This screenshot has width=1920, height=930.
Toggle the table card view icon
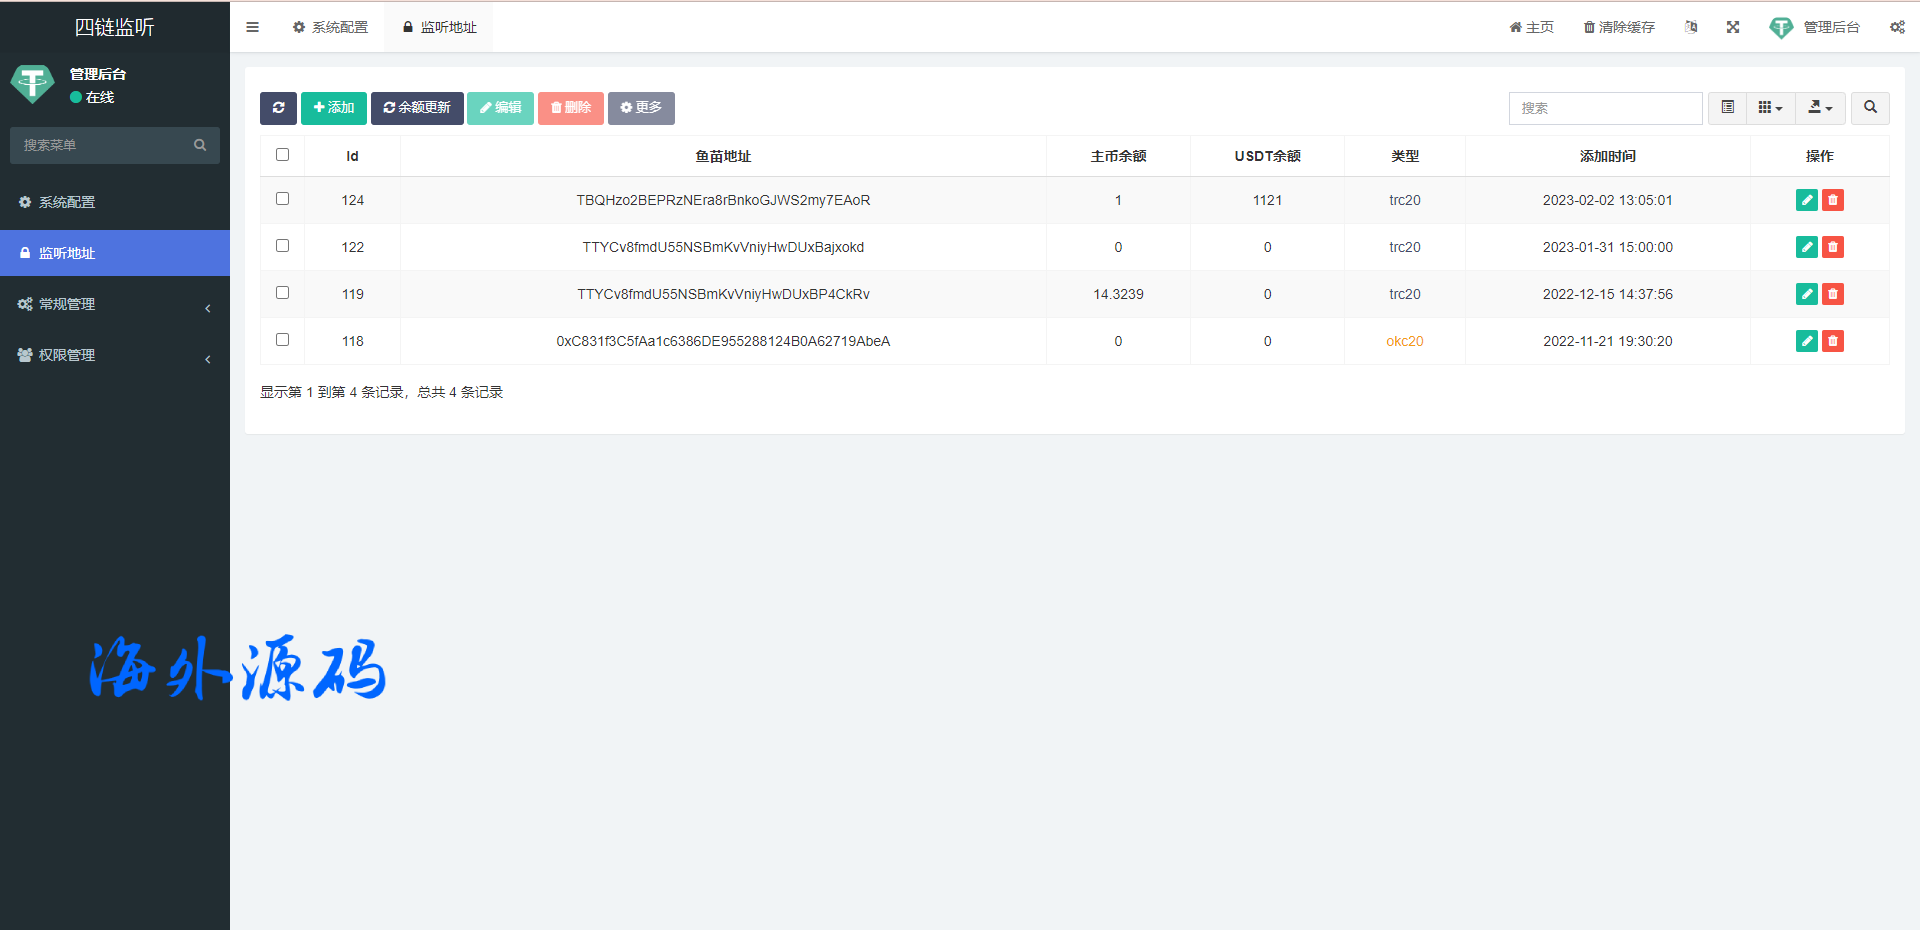(x=1727, y=108)
